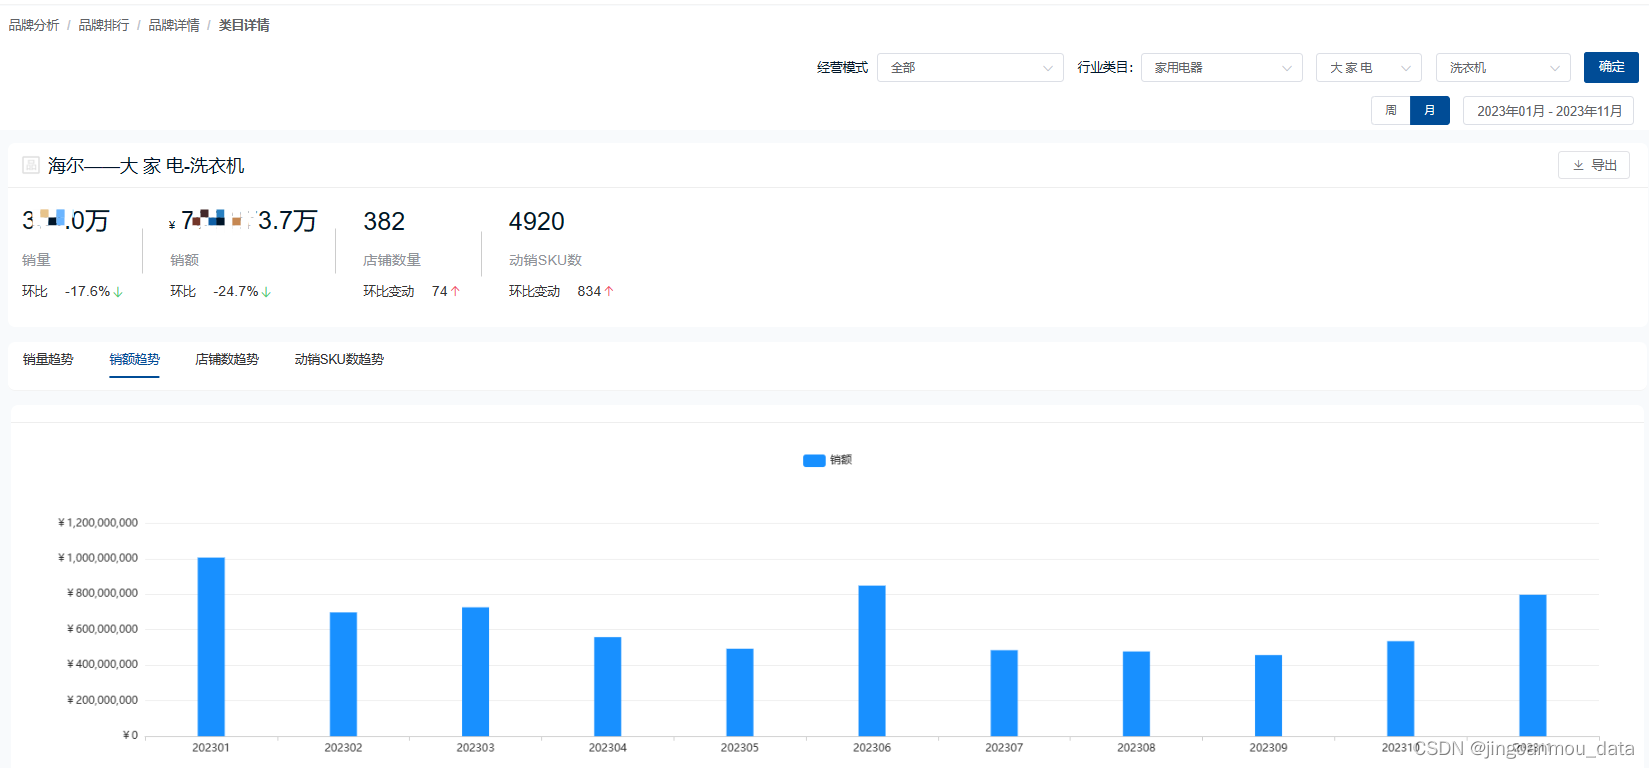Screen dimensions: 1649x768
Task: Open the 洗衣机 subcategory dropdown
Action: (x=1503, y=68)
